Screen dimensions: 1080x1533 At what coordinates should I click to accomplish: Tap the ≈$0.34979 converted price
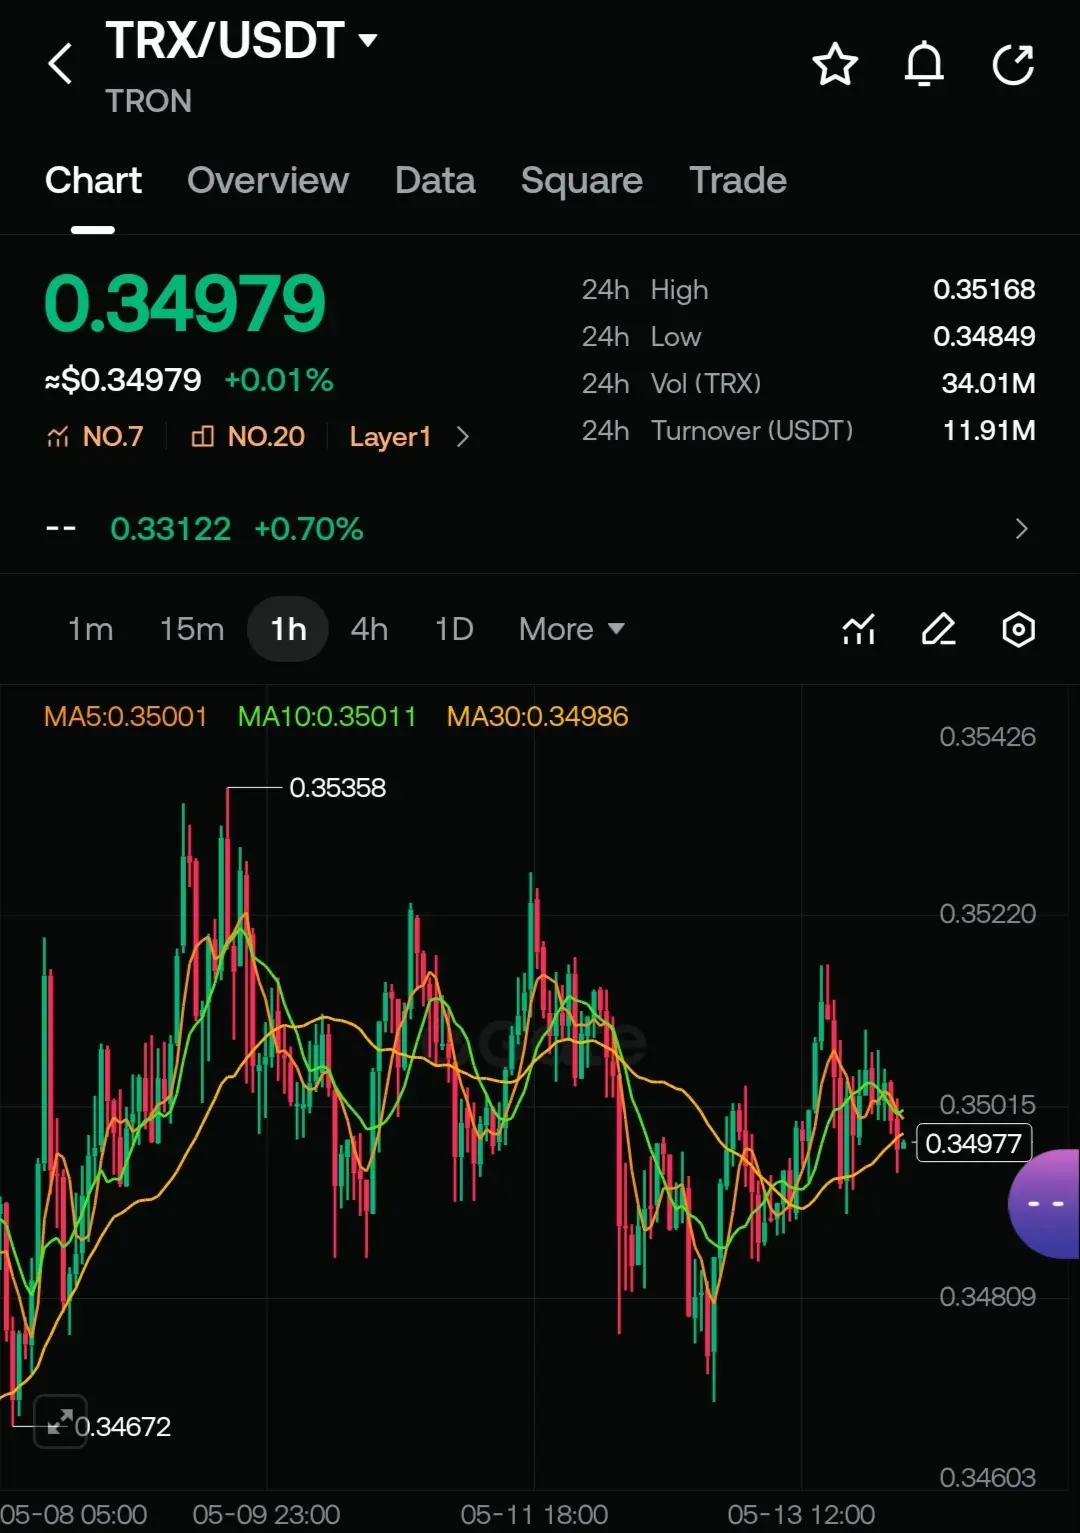tap(123, 380)
